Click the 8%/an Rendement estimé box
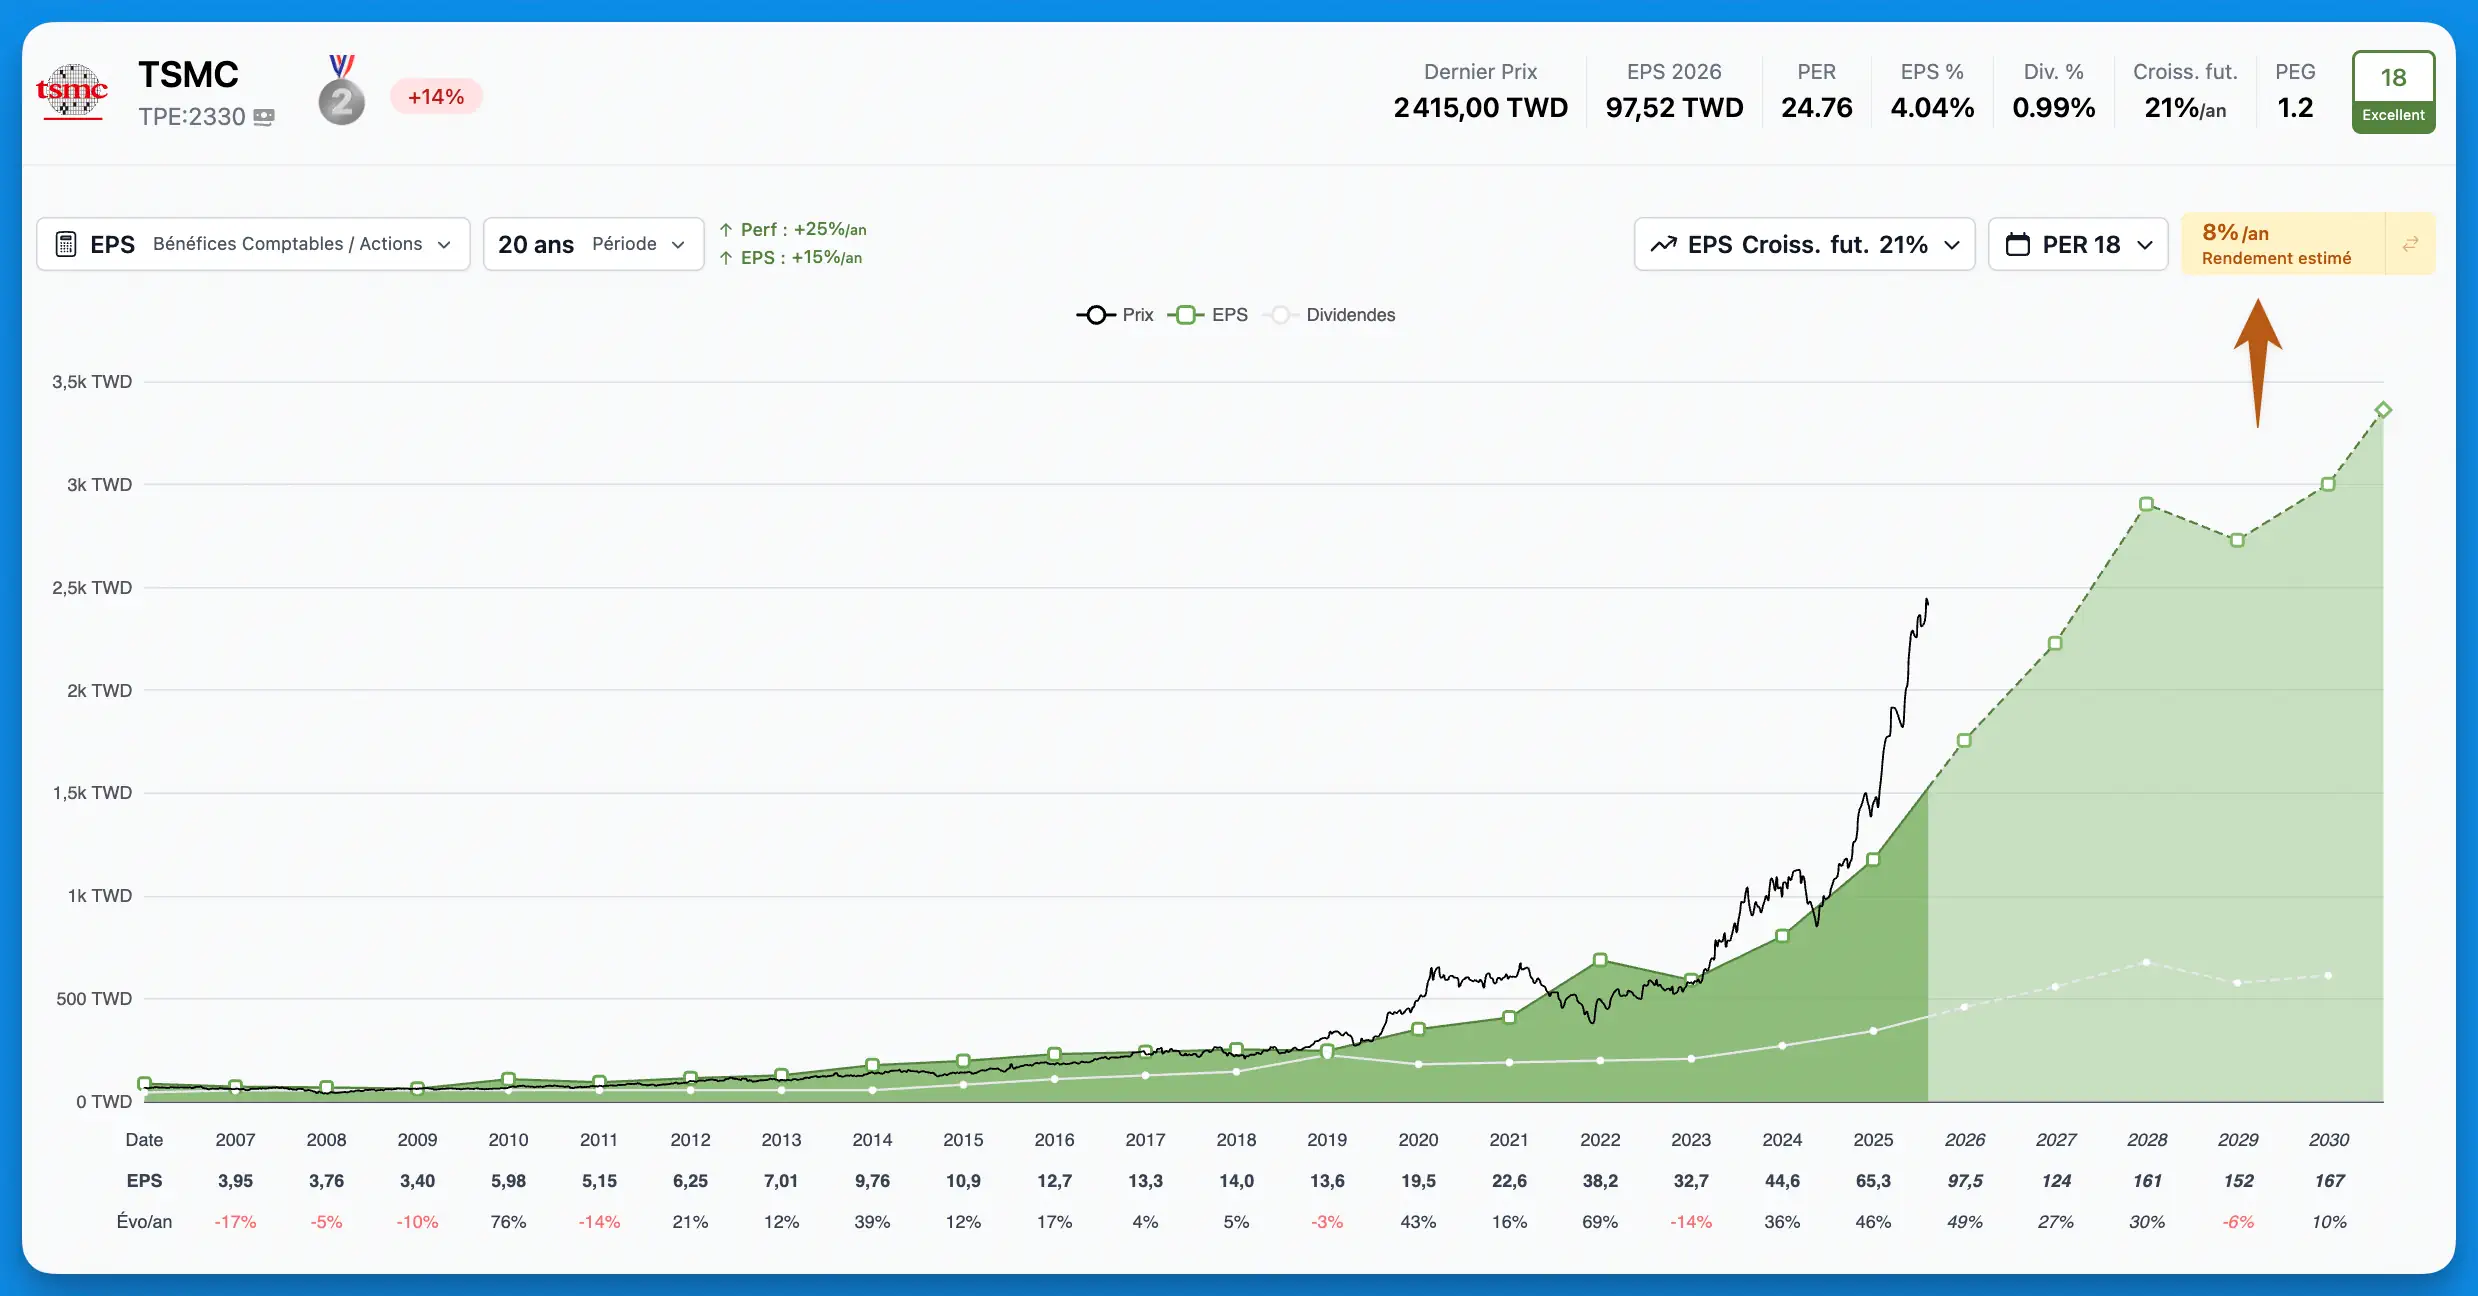The image size is (2478, 1296). click(x=2283, y=244)
